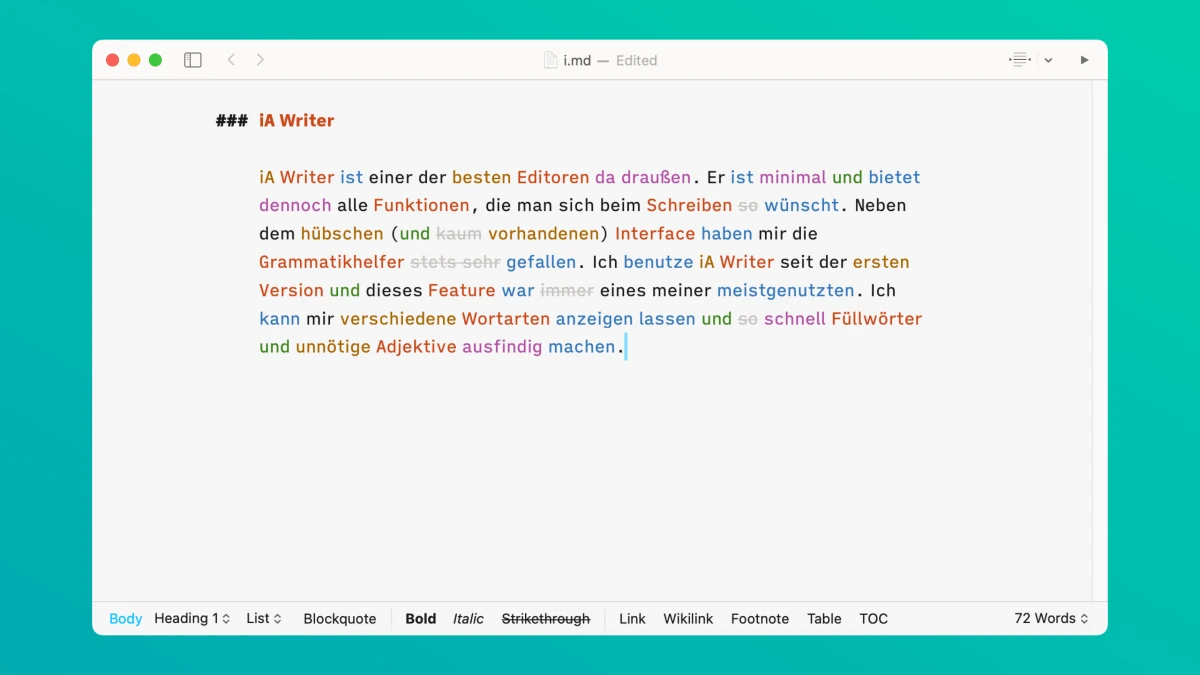This screenshot has width=1200, height=675.
Task: Click the word "Version"
Action: [291, 291]
